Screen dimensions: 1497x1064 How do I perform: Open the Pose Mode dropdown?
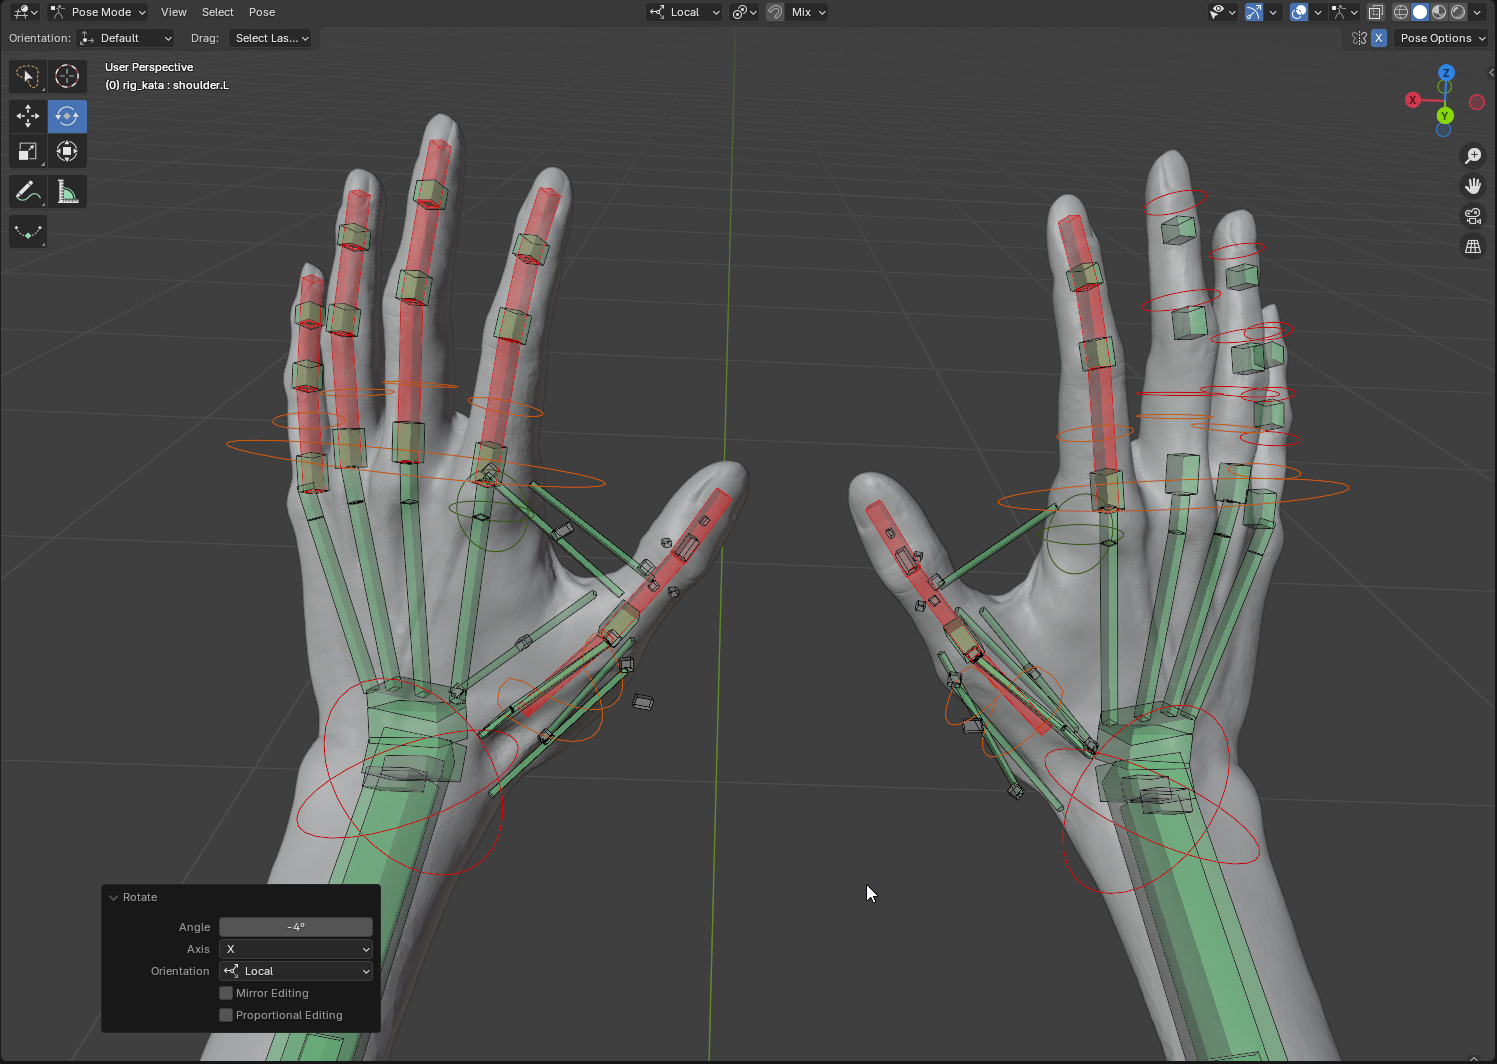98,12
